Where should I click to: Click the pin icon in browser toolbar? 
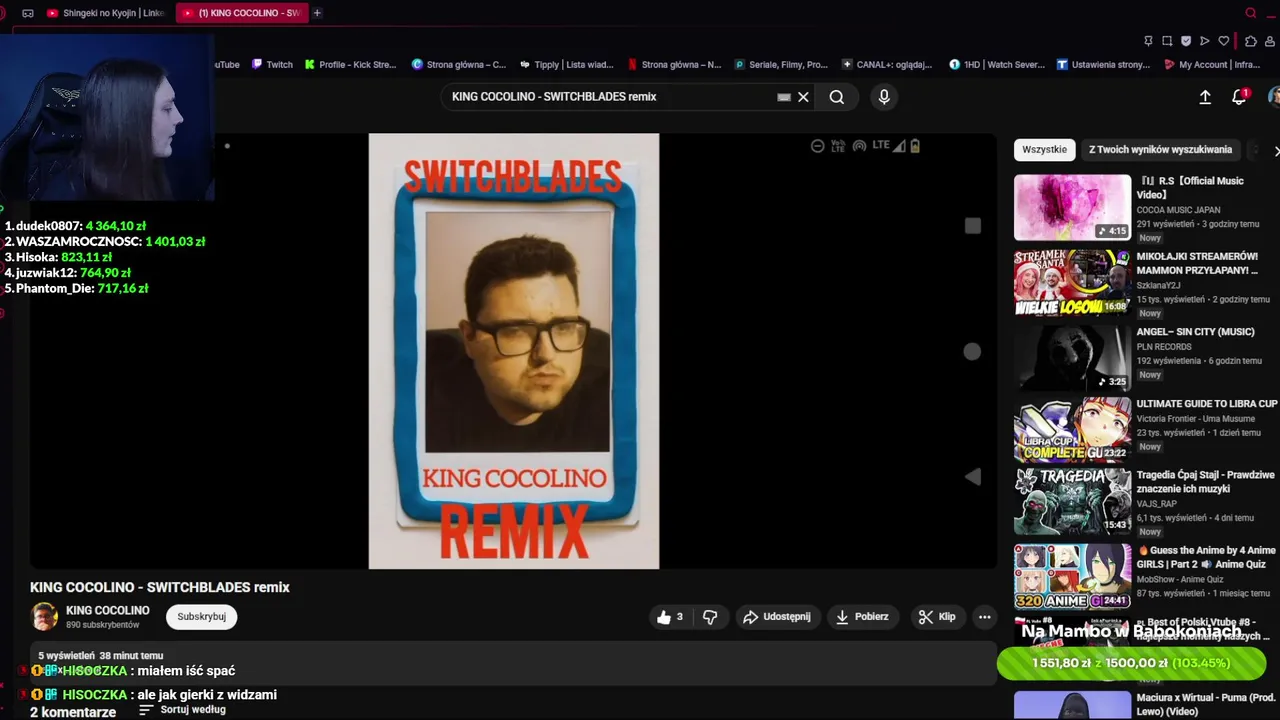click(x=1148, y=41)
